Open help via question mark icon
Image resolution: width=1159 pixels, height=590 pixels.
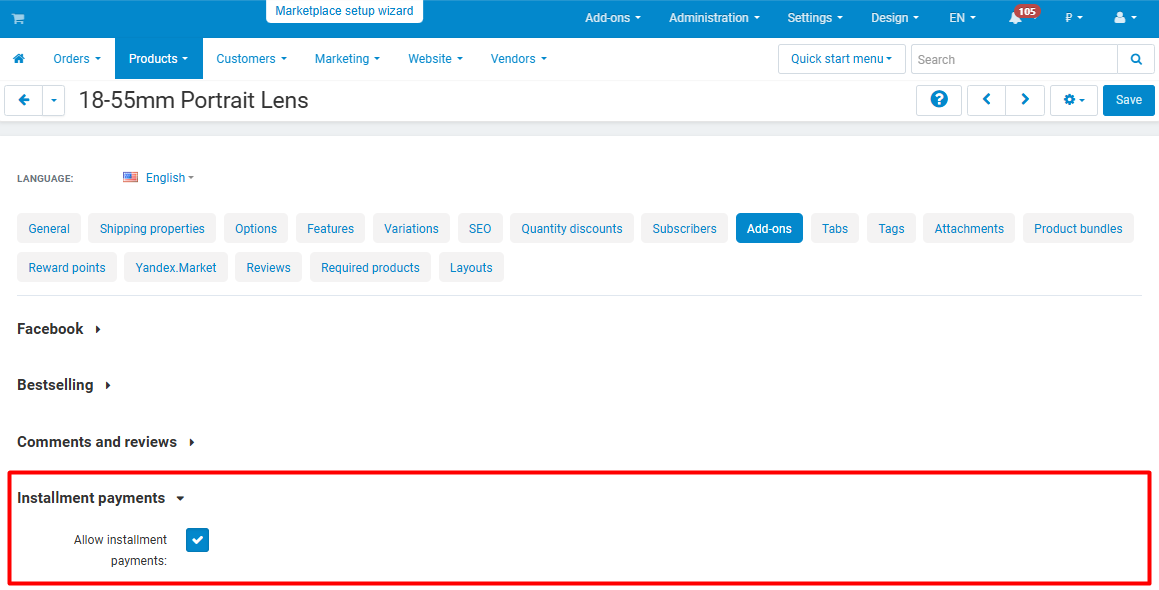(939, 100)
